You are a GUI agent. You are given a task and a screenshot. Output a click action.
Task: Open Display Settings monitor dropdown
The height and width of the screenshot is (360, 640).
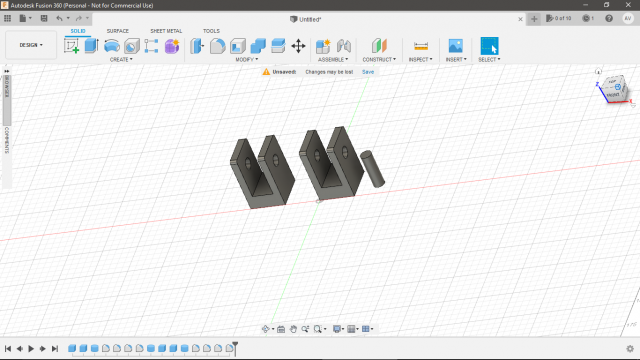click(x=338, y=329)
